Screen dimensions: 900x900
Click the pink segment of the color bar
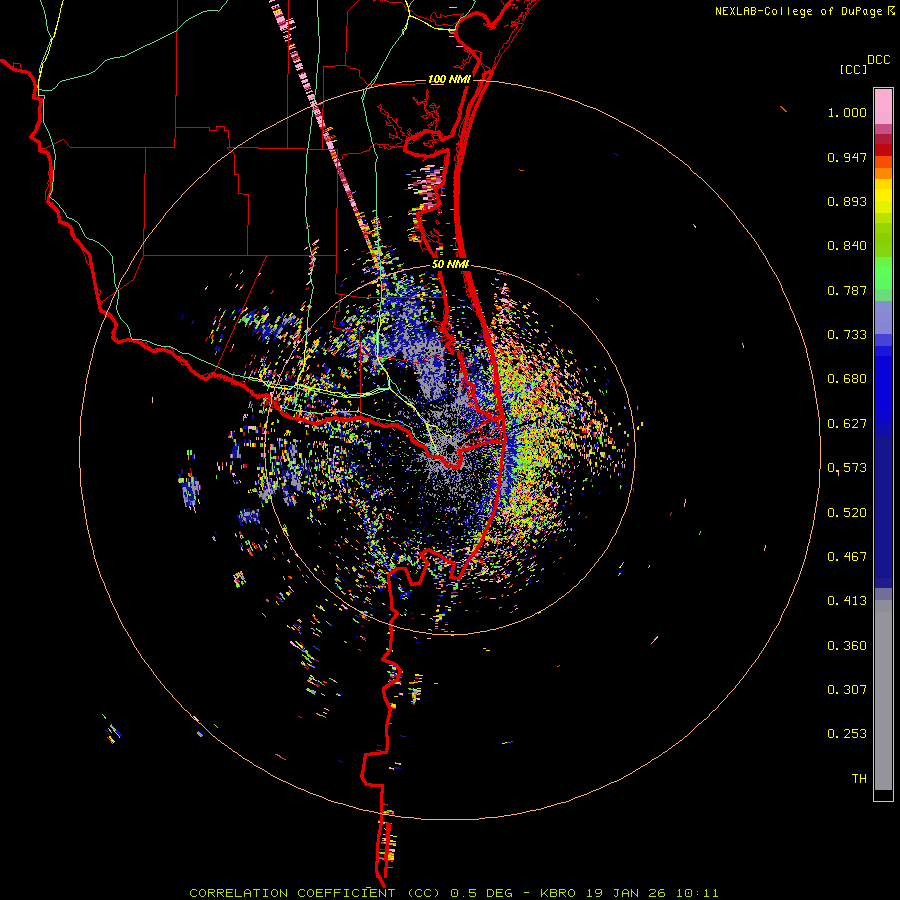pos(883,106)
